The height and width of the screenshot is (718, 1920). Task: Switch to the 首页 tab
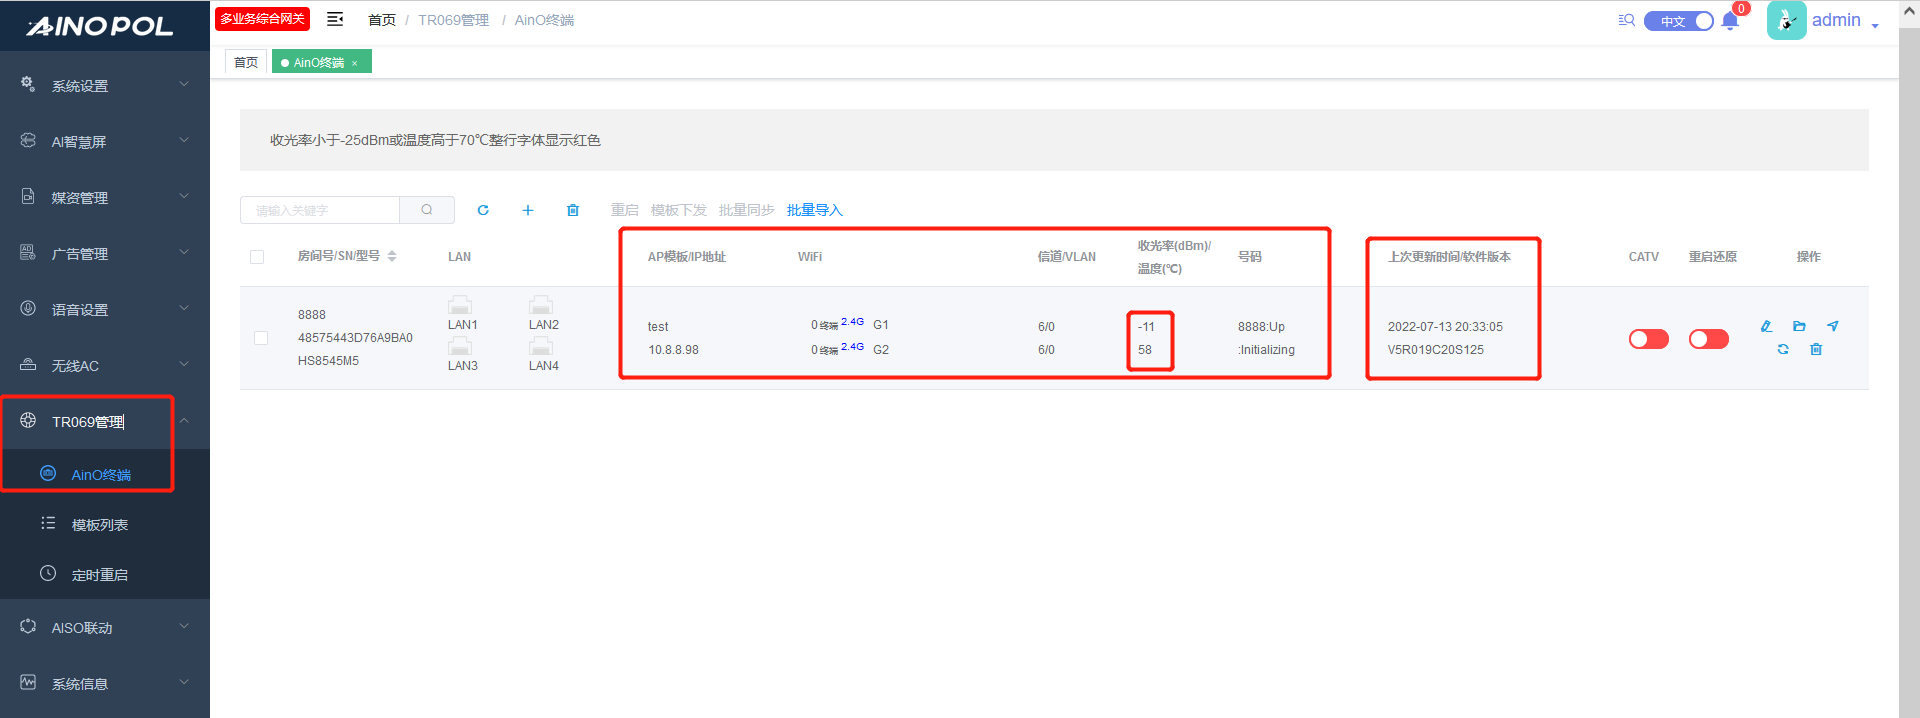(246, 62)
